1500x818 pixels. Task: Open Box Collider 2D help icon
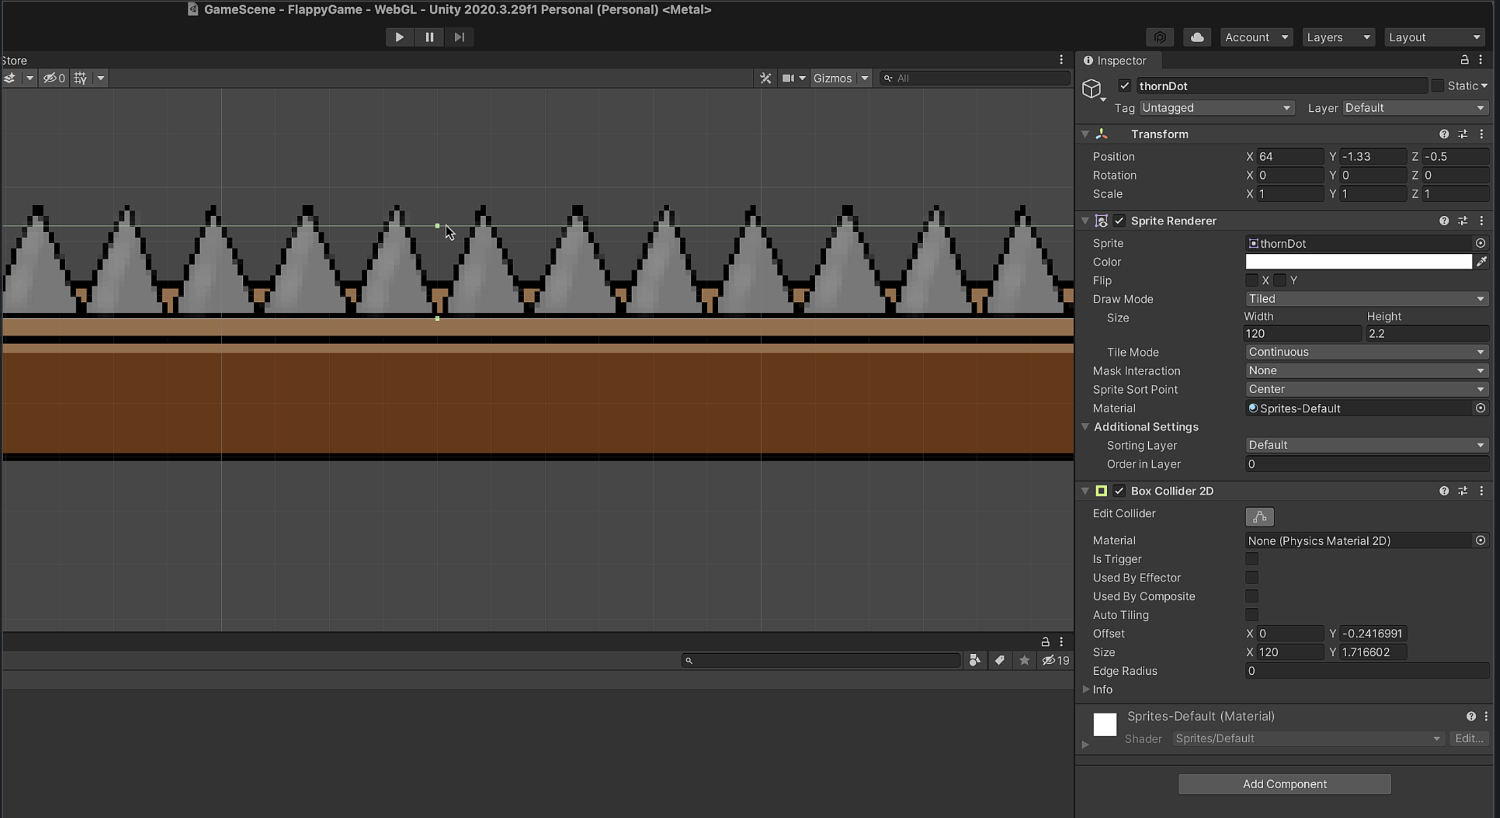click(x=1444, y=491)
